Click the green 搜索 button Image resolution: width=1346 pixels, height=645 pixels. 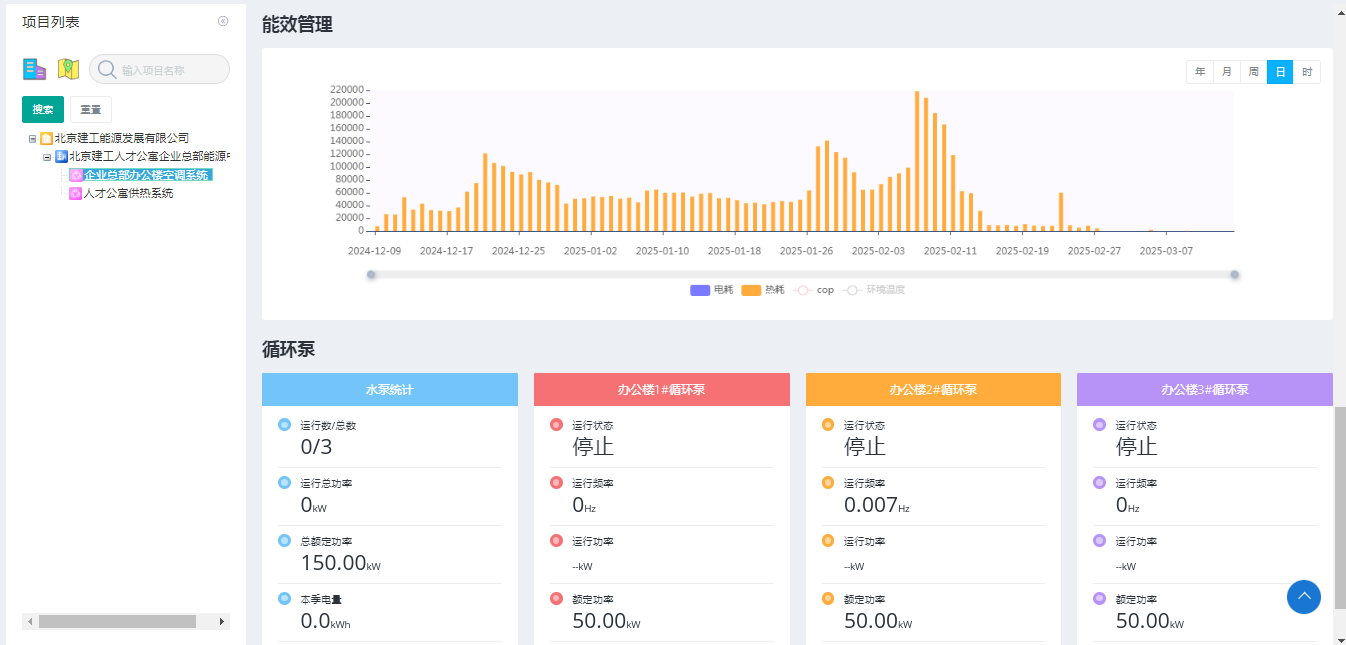(43, 110)
